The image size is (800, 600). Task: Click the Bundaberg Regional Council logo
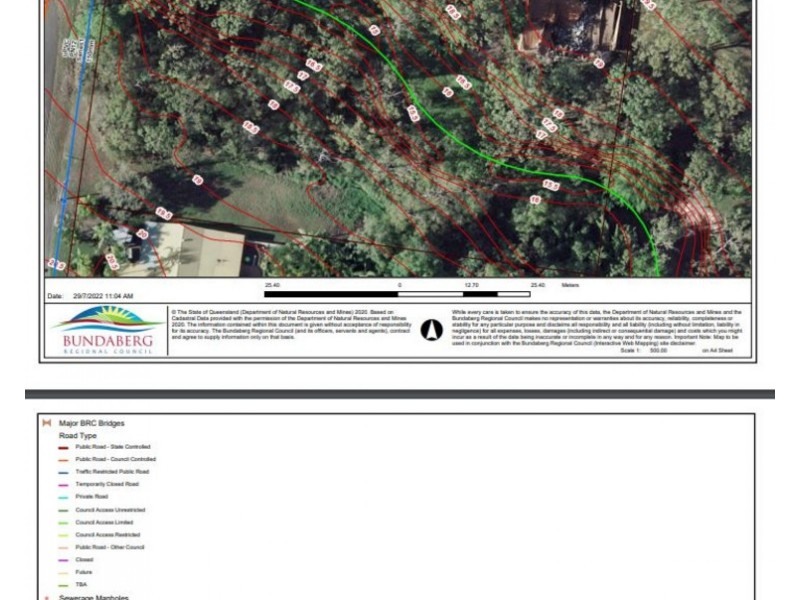tap(108, 331)
